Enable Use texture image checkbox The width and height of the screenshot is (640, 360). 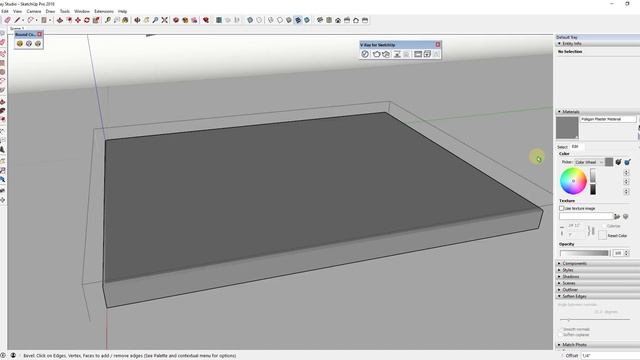click(562, 208)
